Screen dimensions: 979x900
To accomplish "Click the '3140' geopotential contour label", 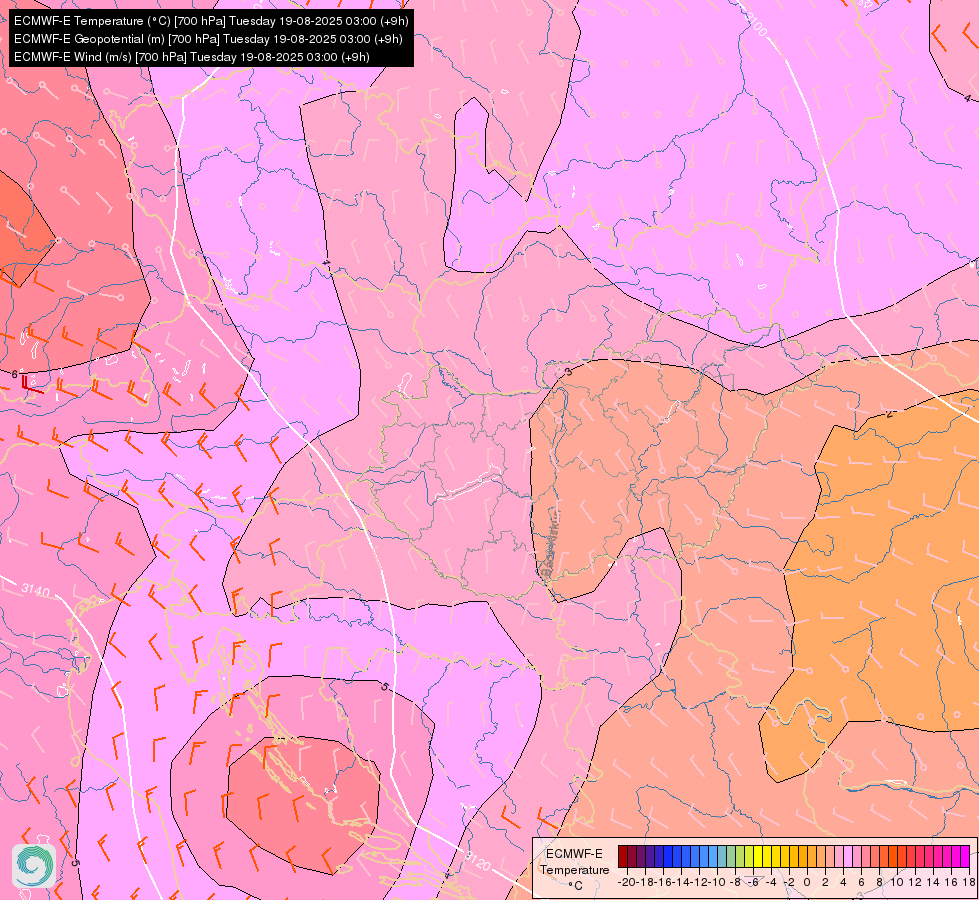I will pyautogui.click(x=35, y=589).
